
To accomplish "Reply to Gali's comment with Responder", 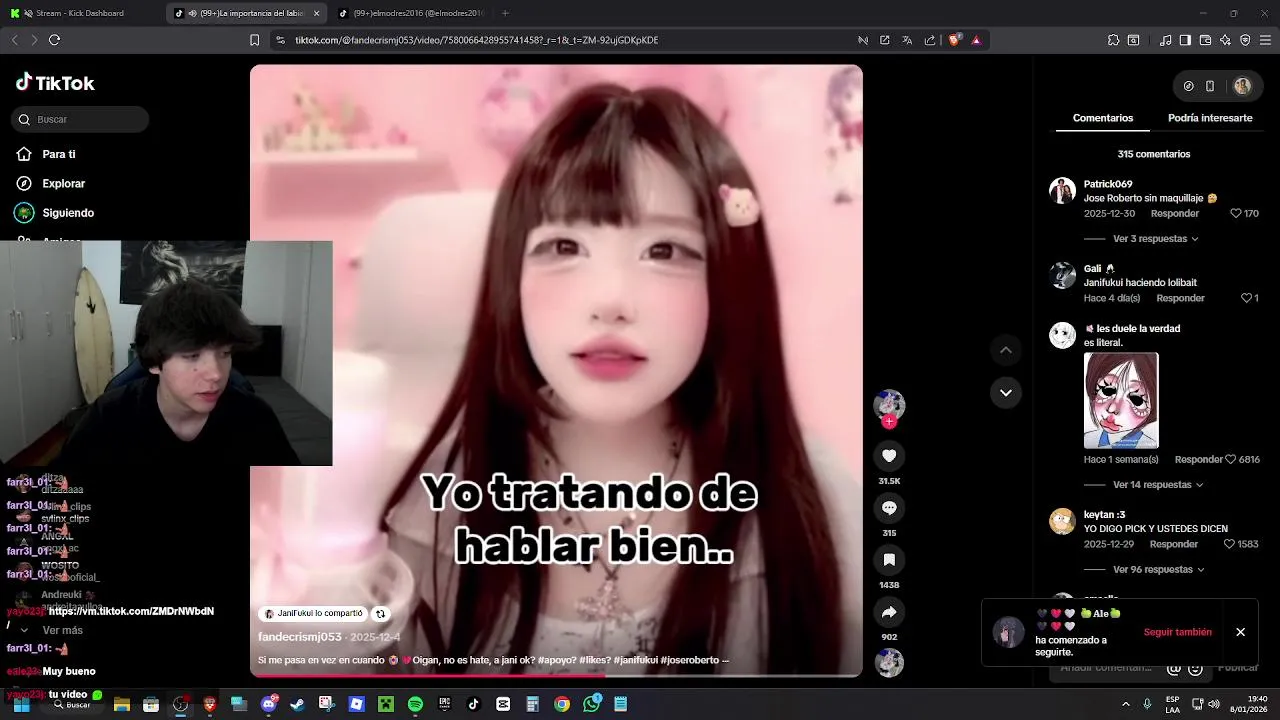I will (x=1180, y=299).
